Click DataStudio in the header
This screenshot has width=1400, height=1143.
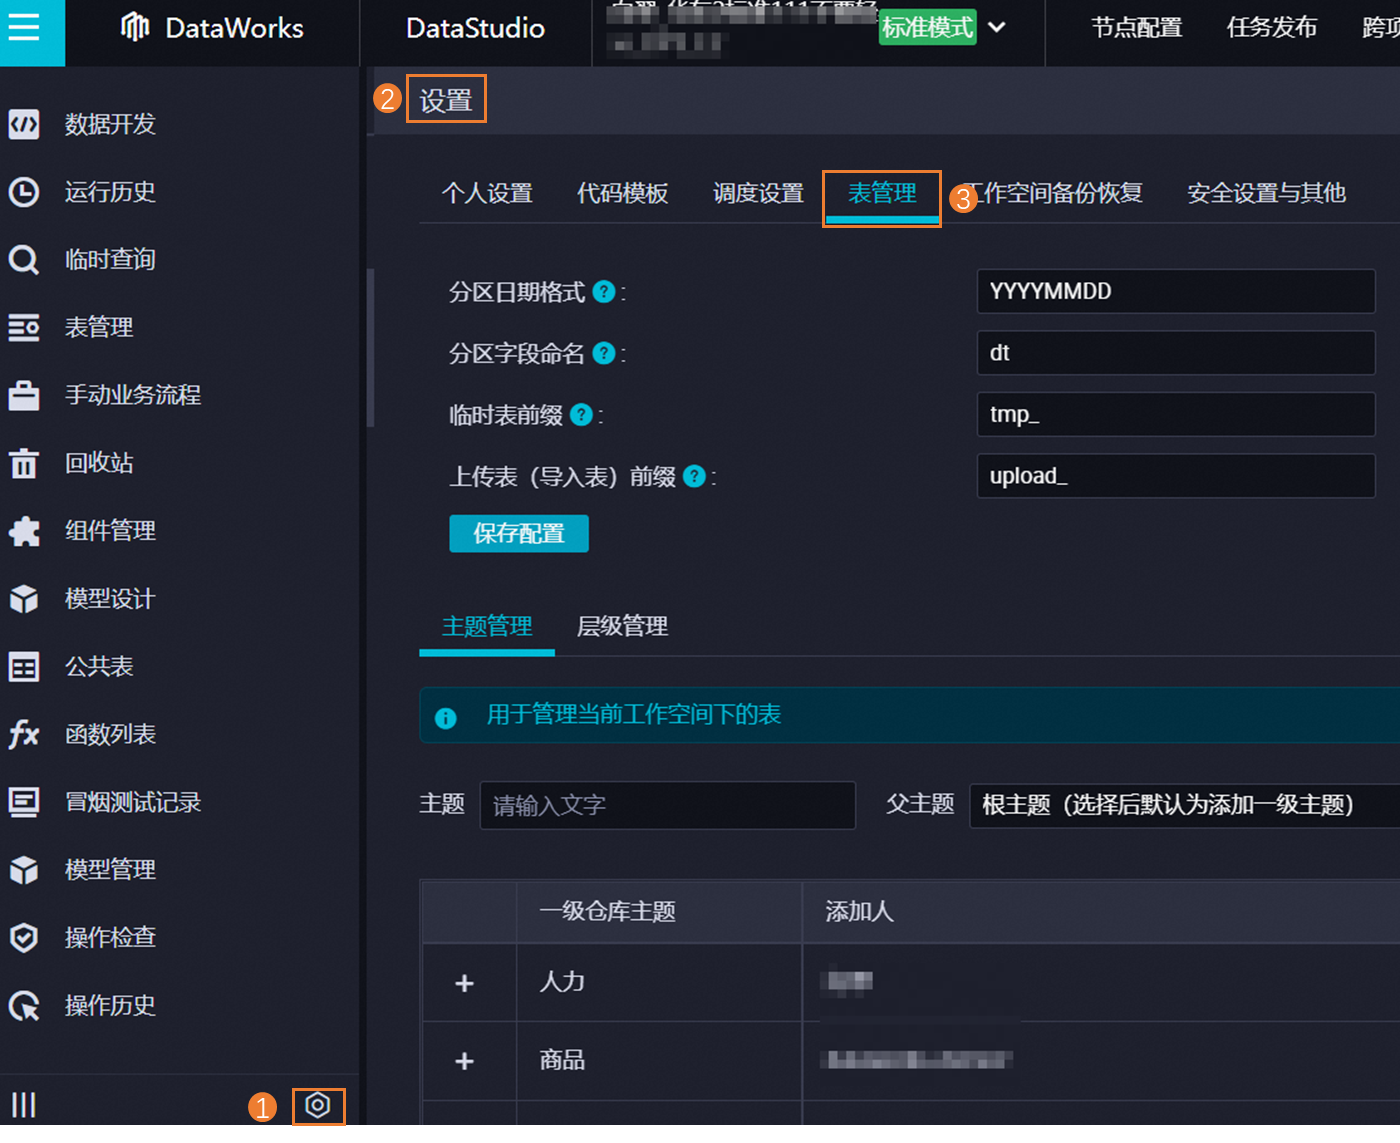475,28
